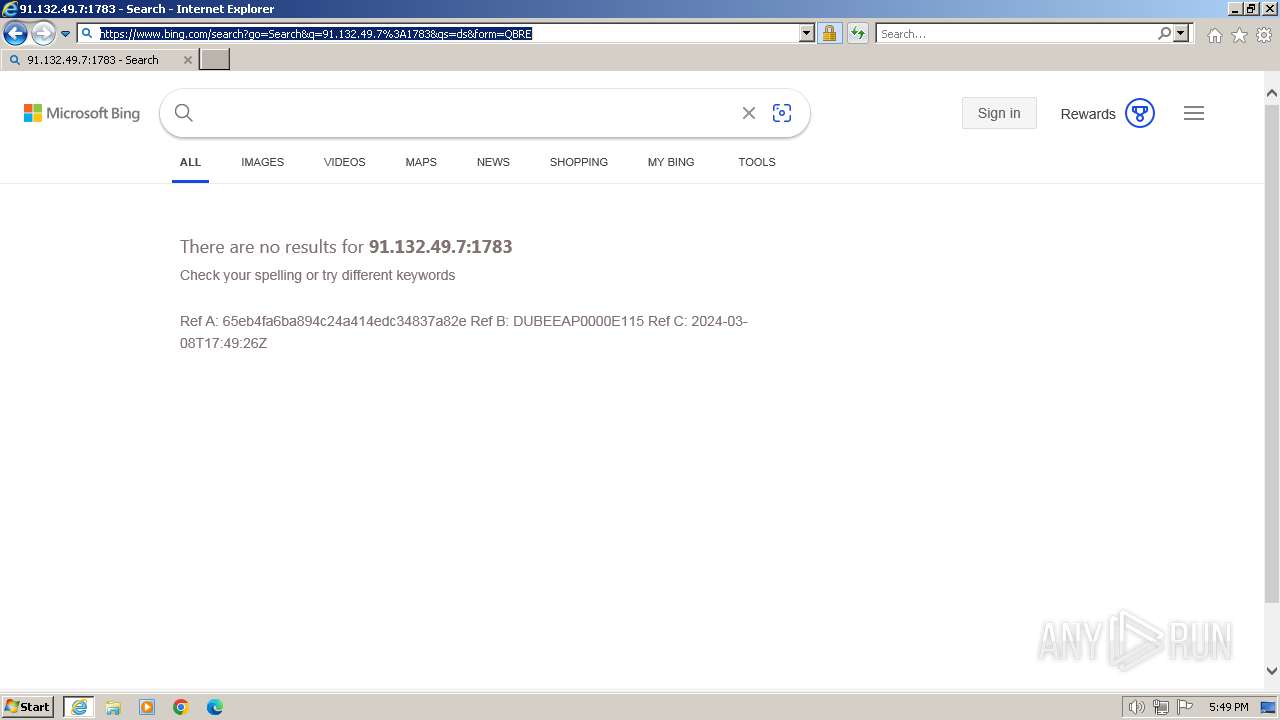Click the Refresh page icon
The image size is (1280, 720).
[x=857, y=33]
